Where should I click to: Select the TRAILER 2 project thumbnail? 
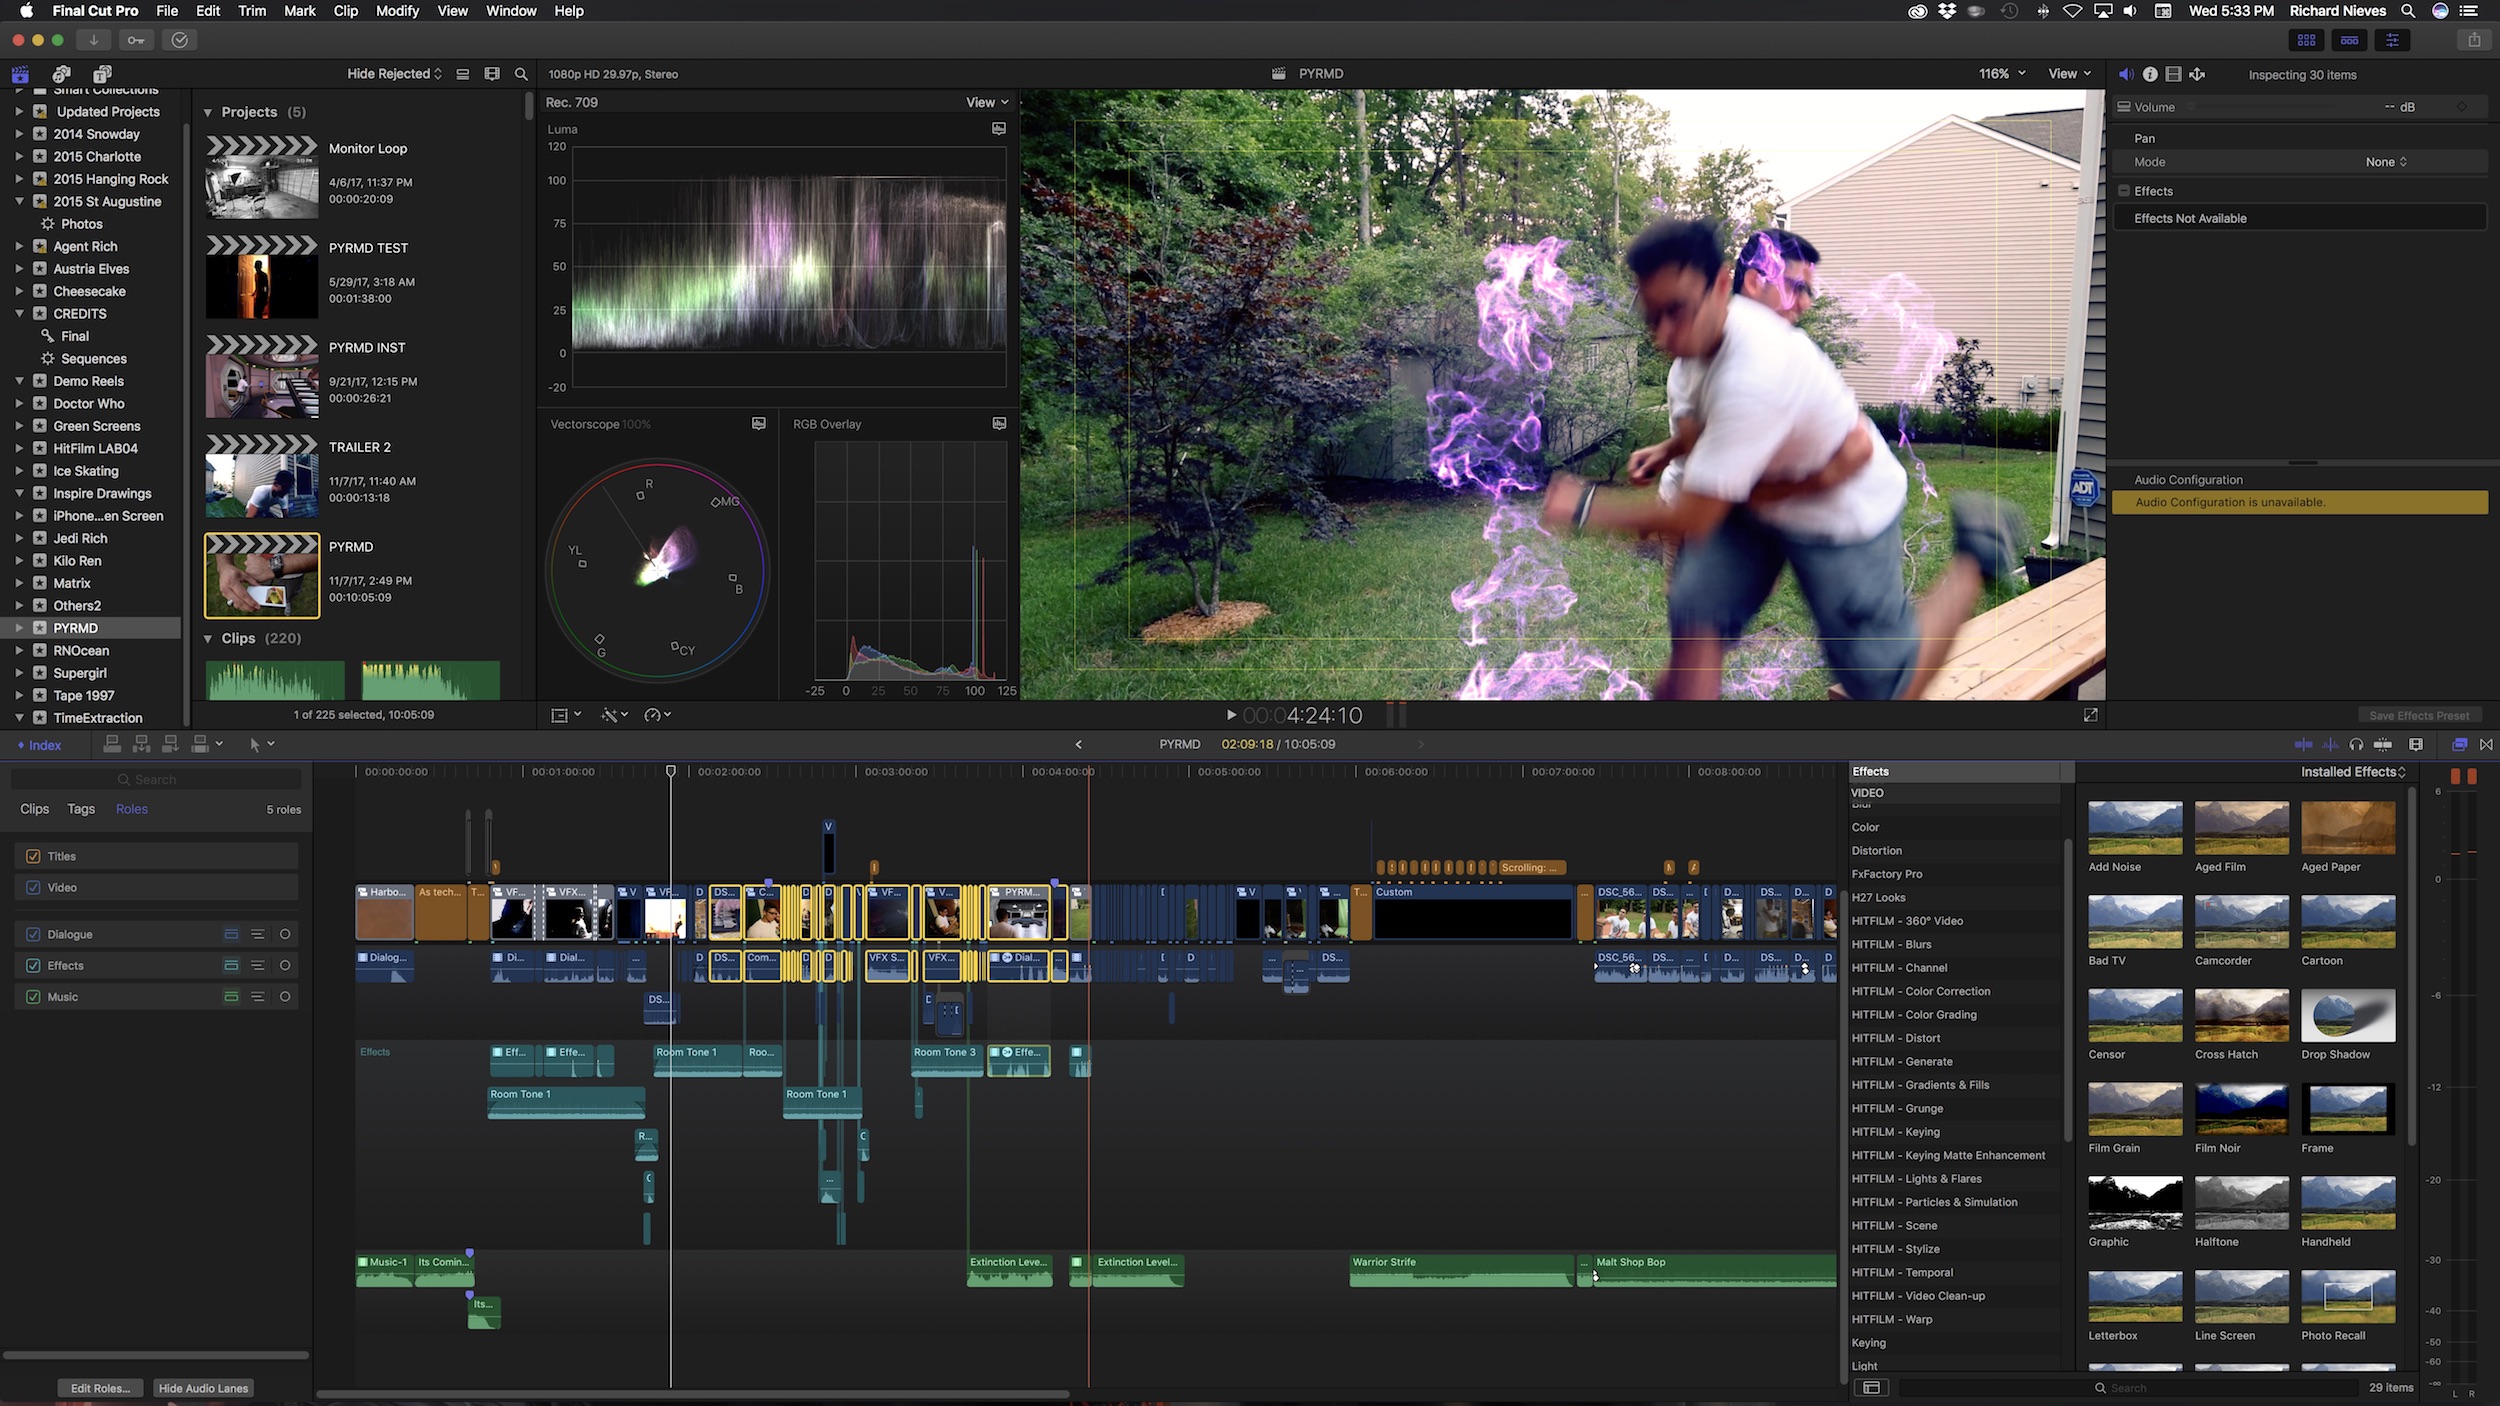(x=262, y=476)
